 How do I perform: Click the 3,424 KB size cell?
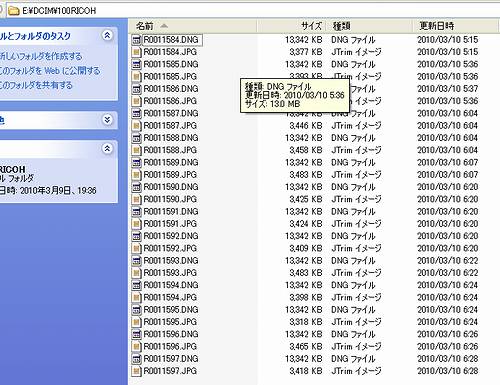tap(306, 224)
